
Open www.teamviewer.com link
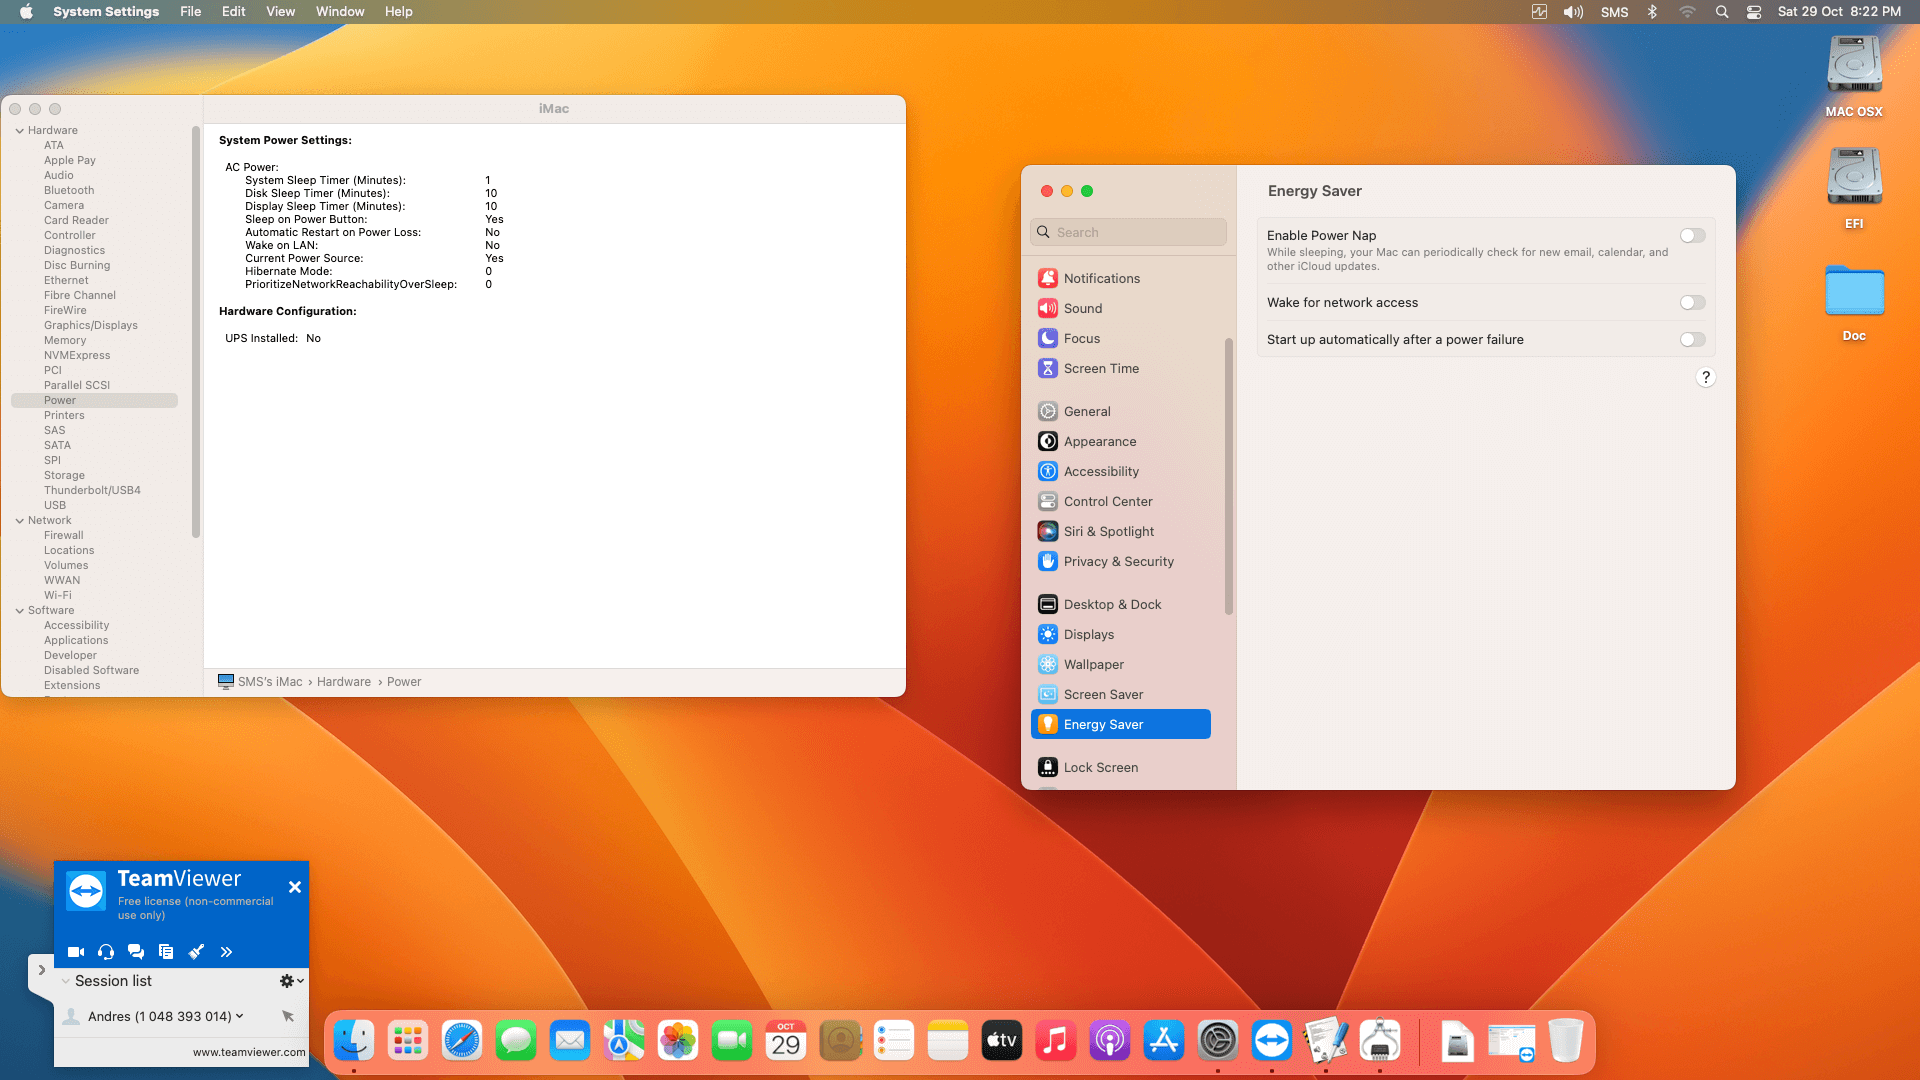coord(249,1052)
